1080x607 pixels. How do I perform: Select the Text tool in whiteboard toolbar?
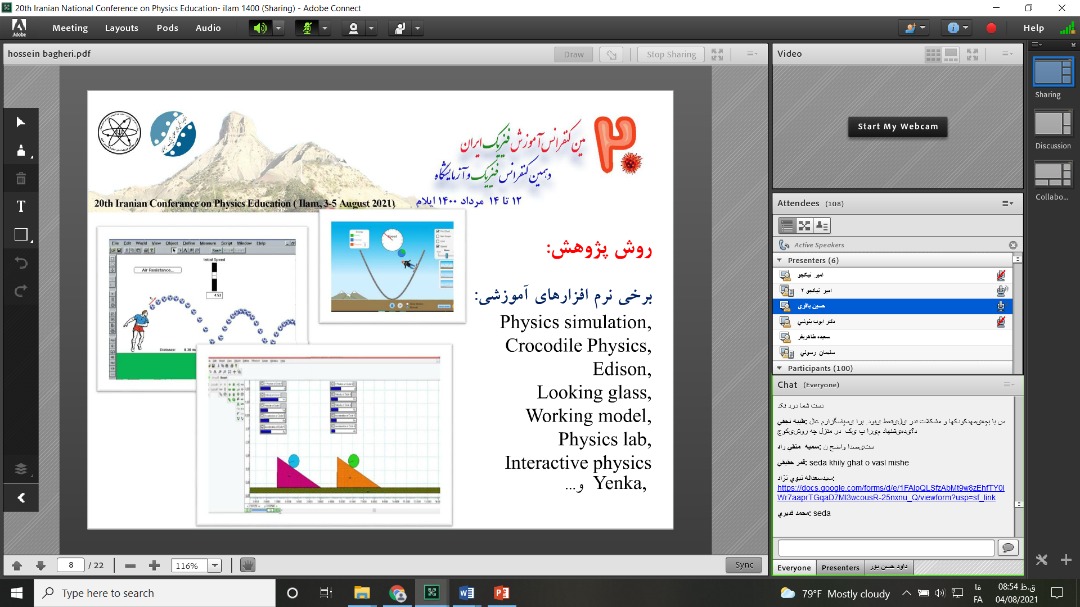[x=21, y=207]
